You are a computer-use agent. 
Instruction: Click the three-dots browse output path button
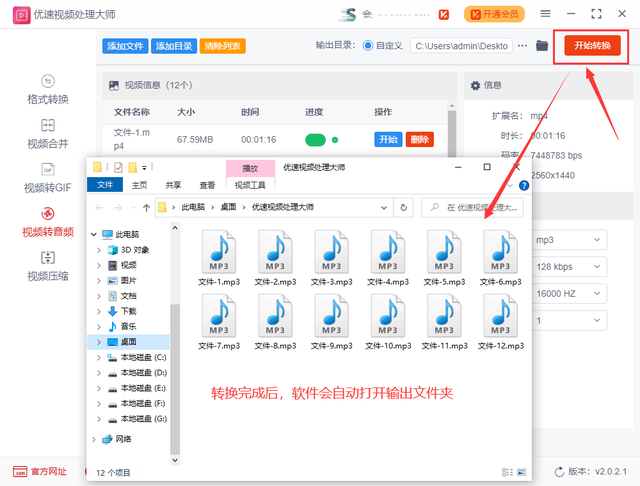click(522, 46)
